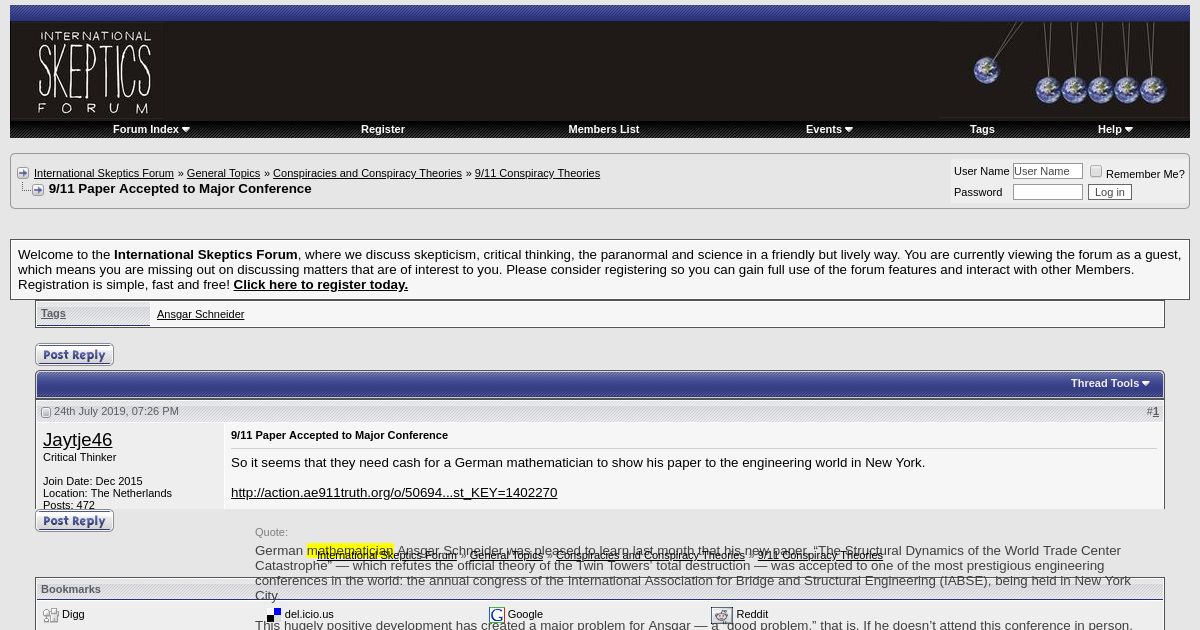Open the Help dropdown menu
1200x630 pixels.
[x=1115, y=129]
